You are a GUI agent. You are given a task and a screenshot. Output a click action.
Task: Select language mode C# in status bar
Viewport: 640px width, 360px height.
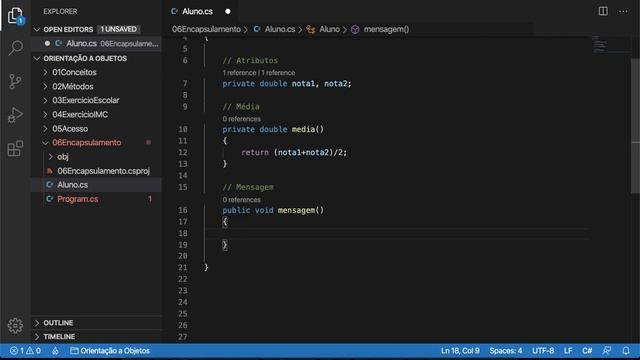pyautogui.click(x=587, y=351)
